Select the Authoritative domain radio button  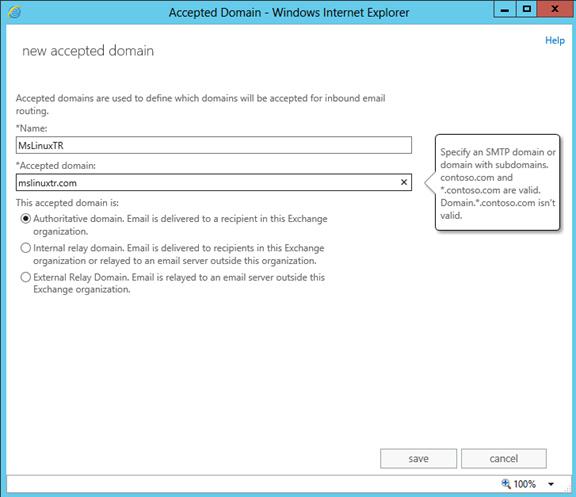(x=25, y=219)
